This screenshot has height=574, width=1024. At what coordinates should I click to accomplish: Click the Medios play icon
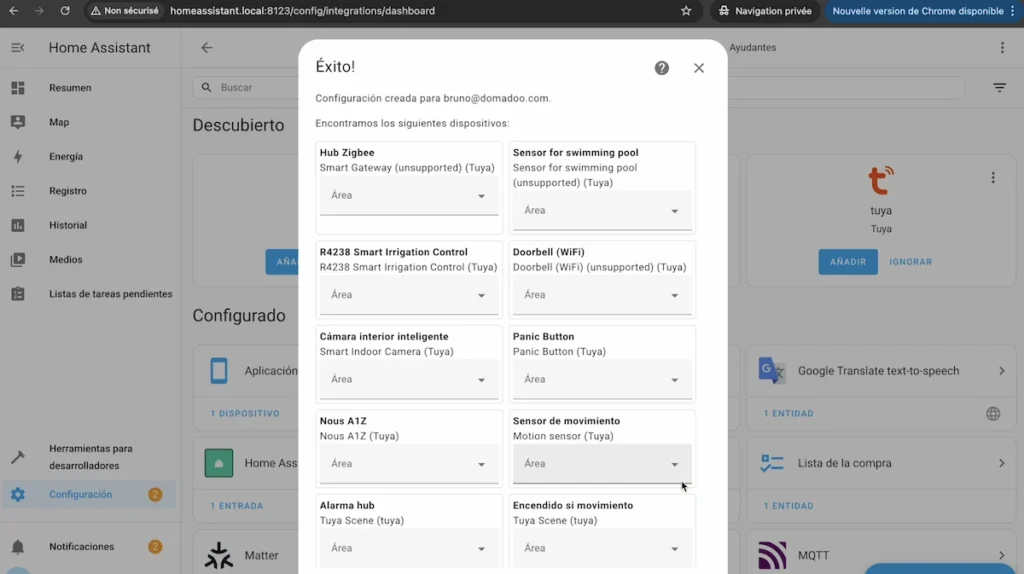tap(18, 259)
